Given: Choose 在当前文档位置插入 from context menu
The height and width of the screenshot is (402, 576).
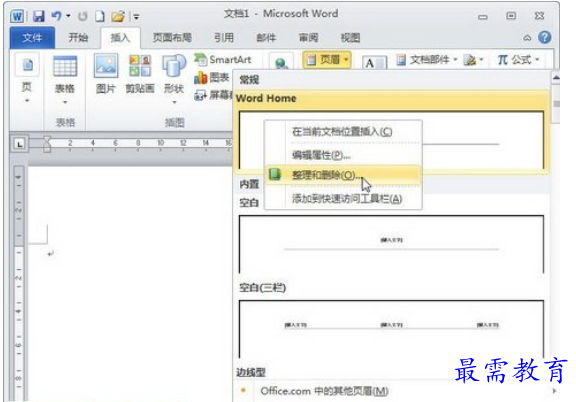Looking at the screenshot, I should coord(342,132).
